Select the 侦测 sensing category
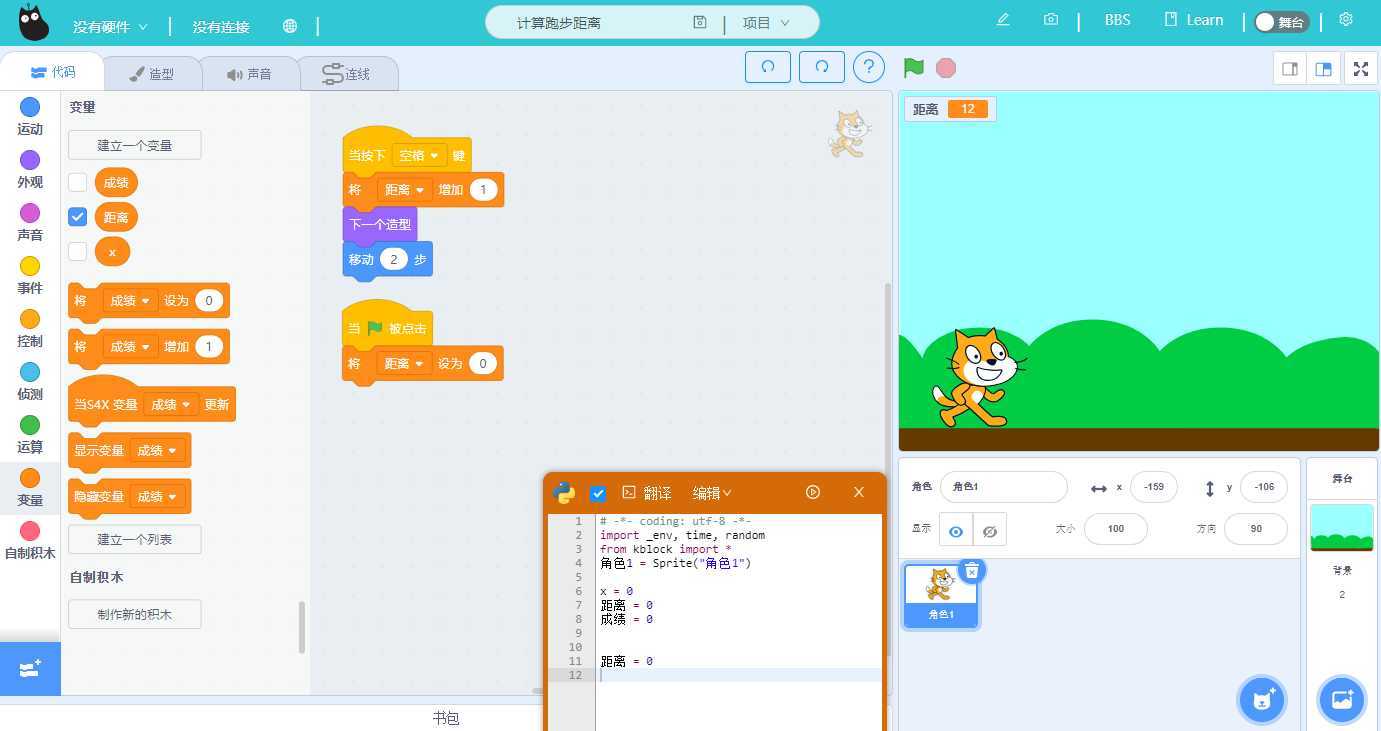Viewport: 1381px width, 731px height. 30,381
